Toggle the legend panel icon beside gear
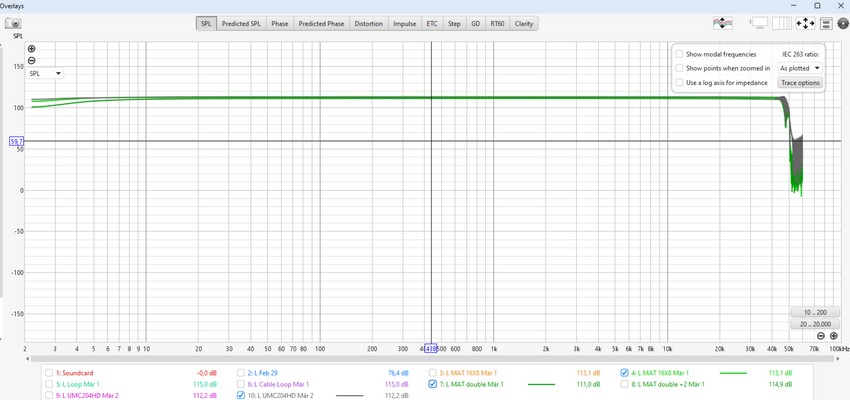850x400 pixels. (826, 23)
